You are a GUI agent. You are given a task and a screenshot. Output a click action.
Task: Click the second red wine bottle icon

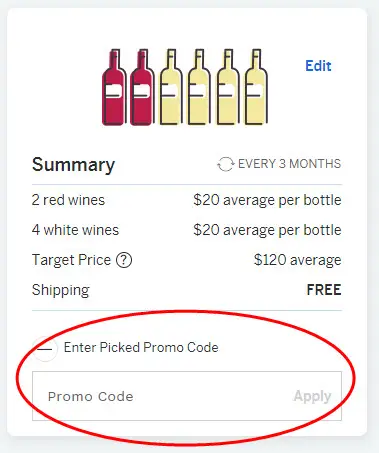tap(142, 87)
